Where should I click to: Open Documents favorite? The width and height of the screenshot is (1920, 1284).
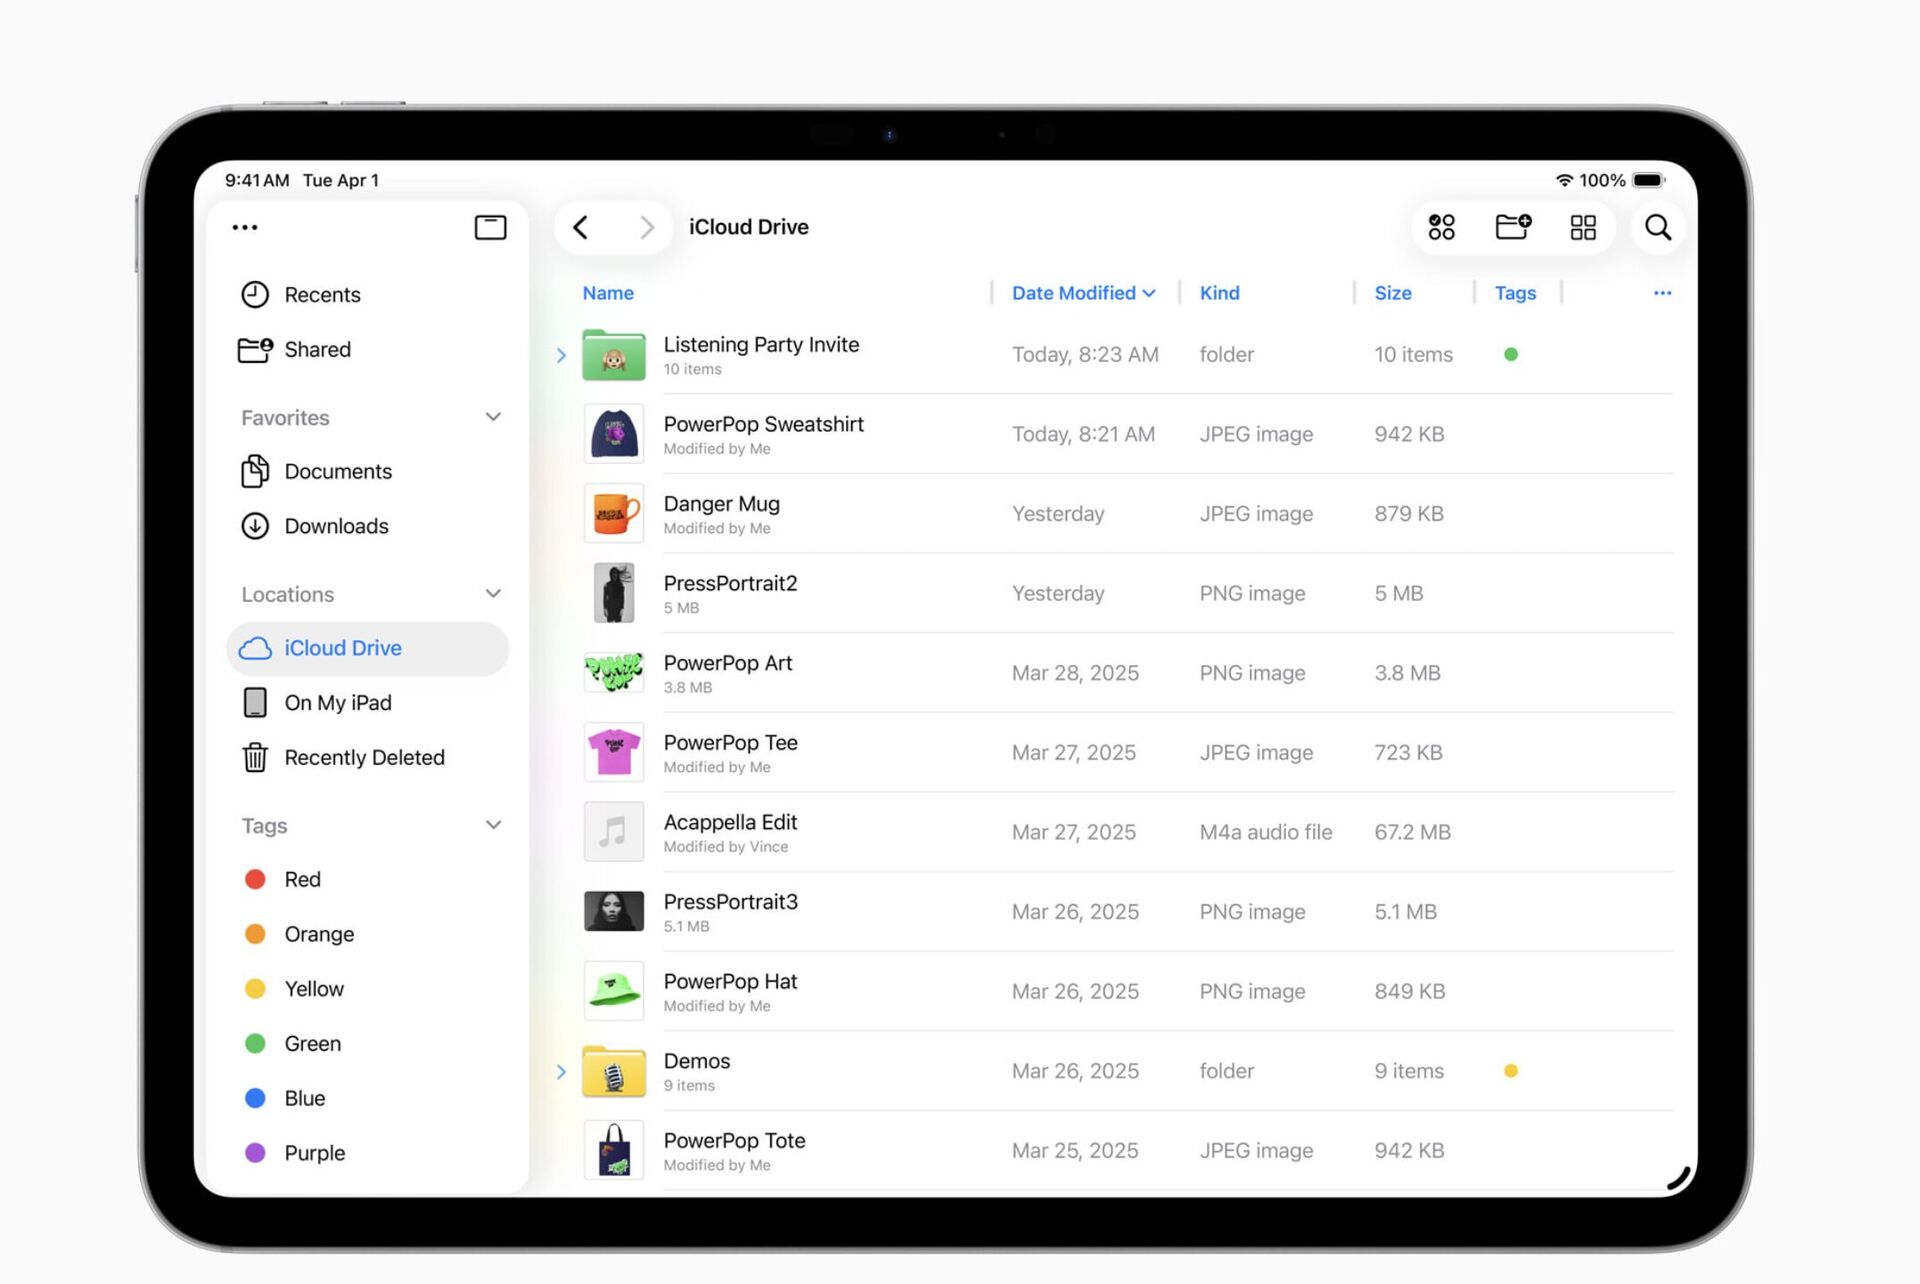point(368,471)
